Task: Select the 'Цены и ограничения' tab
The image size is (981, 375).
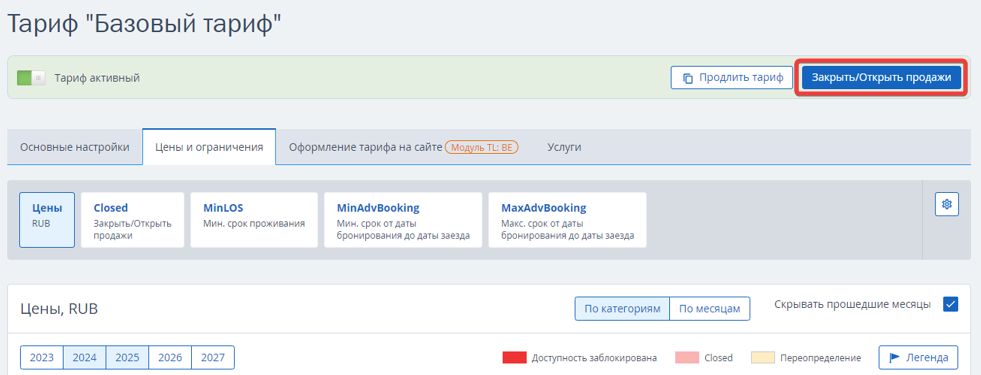Action: (x=209, y=147)
